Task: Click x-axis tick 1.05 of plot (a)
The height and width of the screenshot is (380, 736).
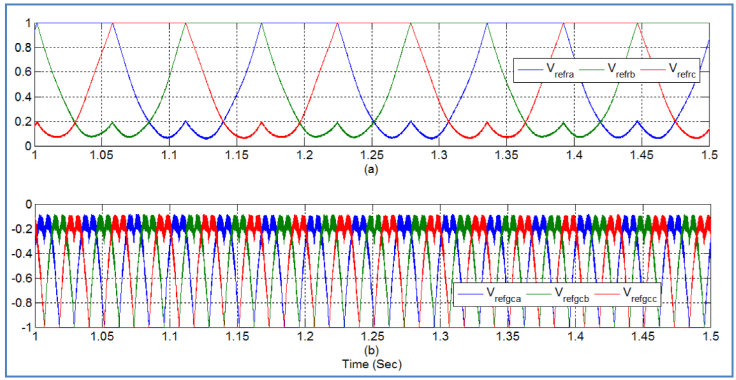Action: click(101, 156)
